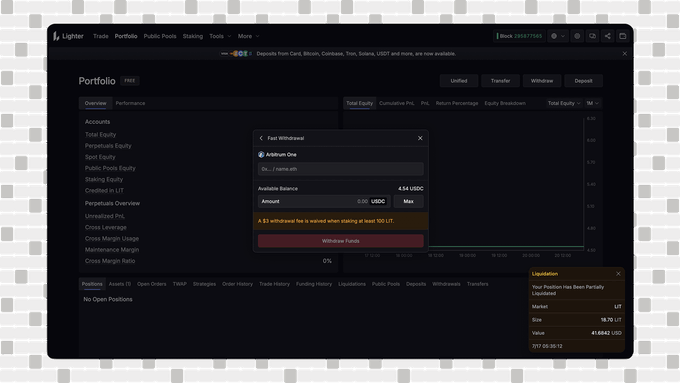Click the Lighter logo in the header
Viewport: 680px width, 383px height.
[68, 36]
